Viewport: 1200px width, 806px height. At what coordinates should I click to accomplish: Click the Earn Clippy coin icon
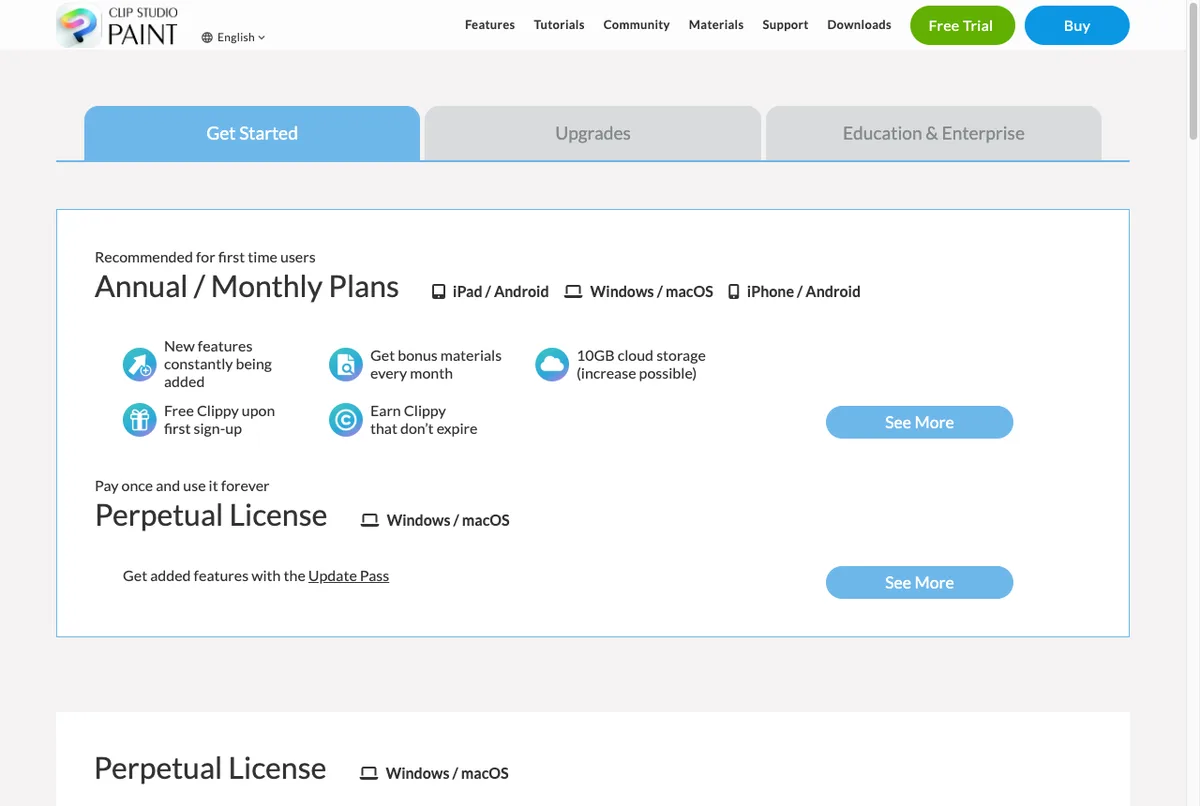(x=345, y=420)
